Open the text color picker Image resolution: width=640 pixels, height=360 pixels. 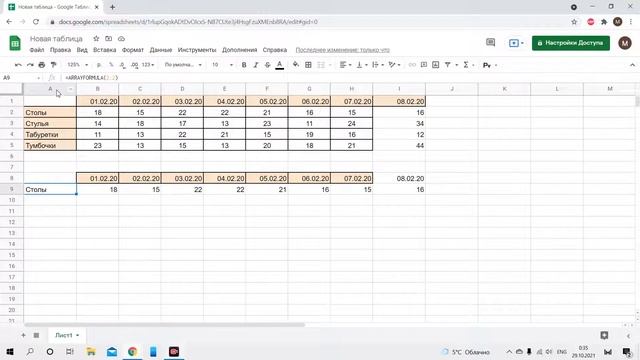pyautogui.click(x=280, y=65)
